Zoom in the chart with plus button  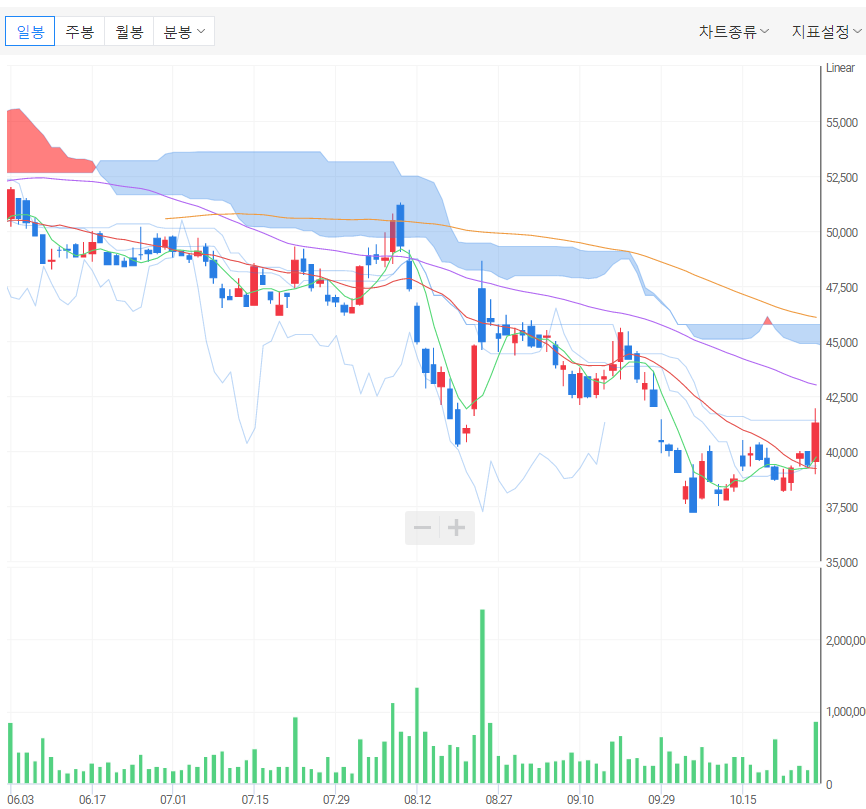[x=456, y=528]
